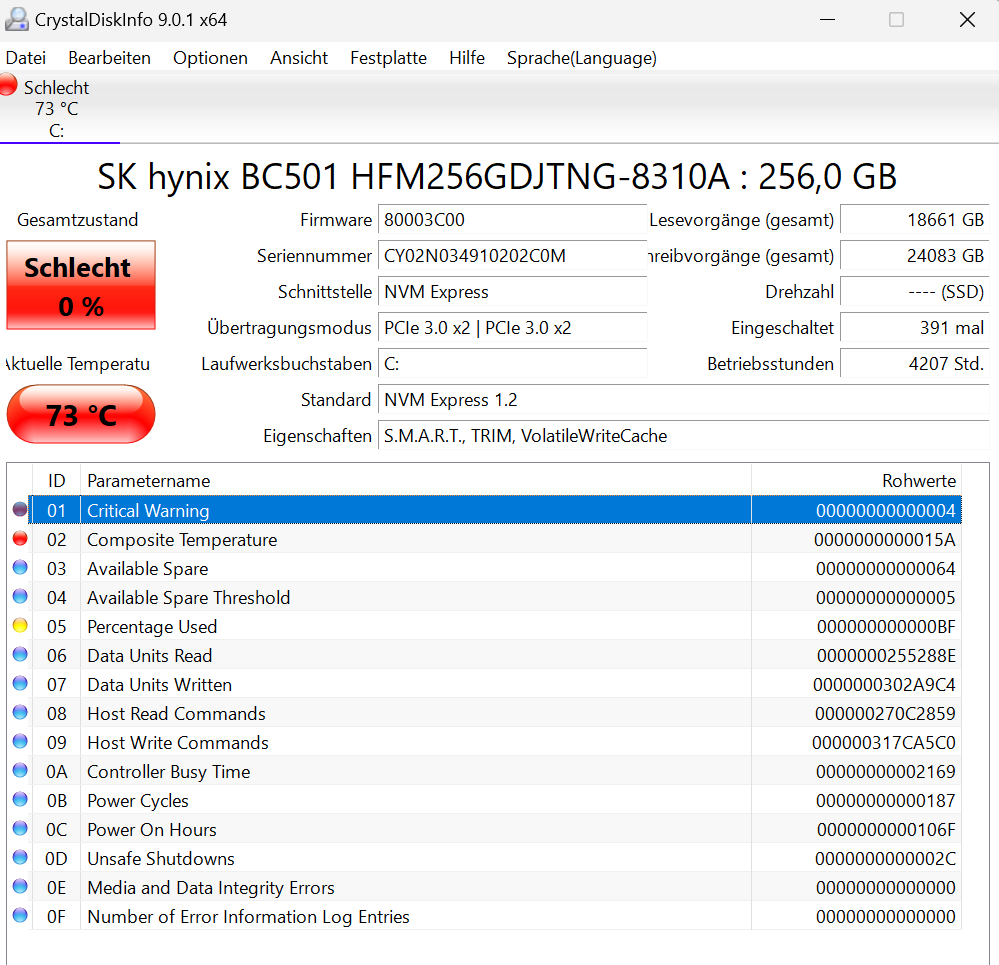Click the blue status orb of Data Units Read
Image resolution: width=999 pixels, height=965 pixels.
point(20,655)
